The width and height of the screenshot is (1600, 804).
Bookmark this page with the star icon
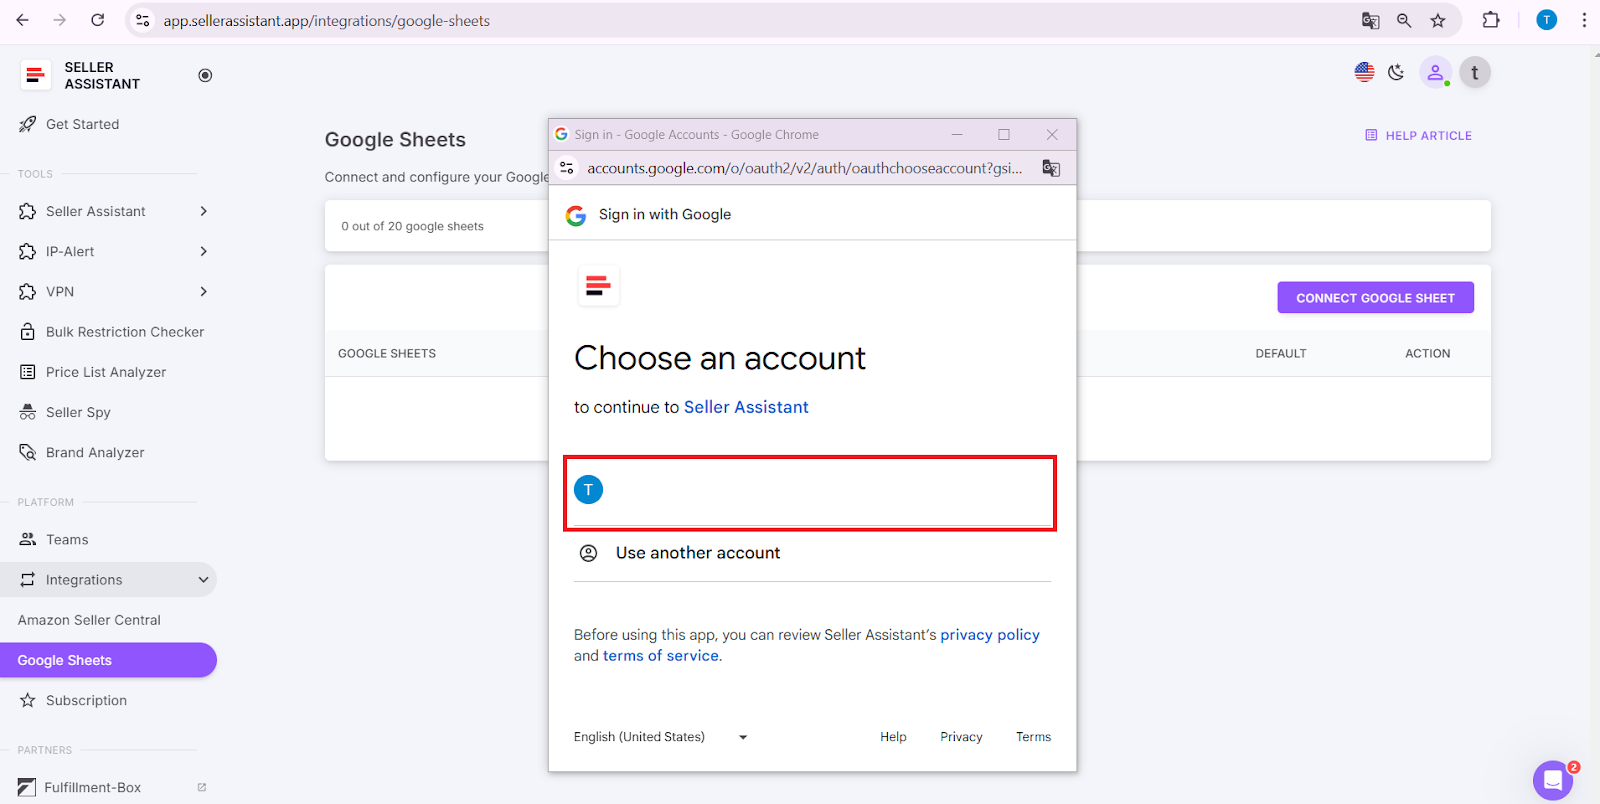1438,20
